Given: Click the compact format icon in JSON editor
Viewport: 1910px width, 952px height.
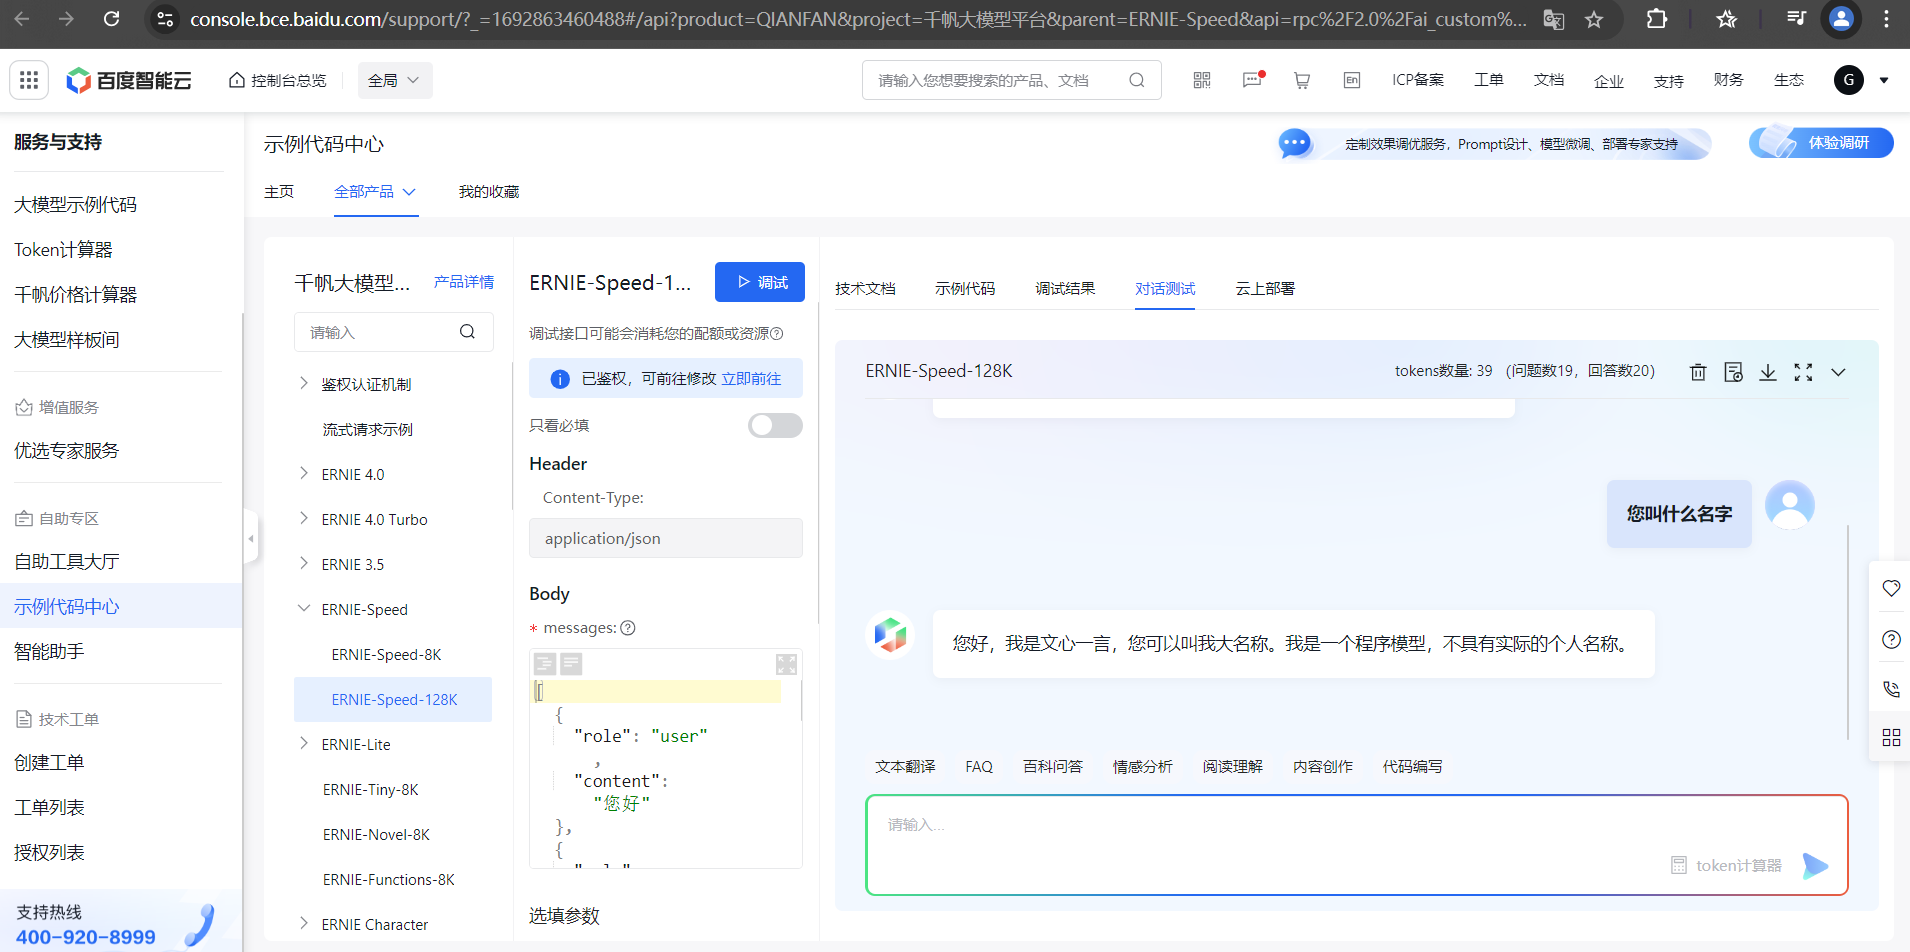Looking at the screenshot, I should click(x=571, y=663).
